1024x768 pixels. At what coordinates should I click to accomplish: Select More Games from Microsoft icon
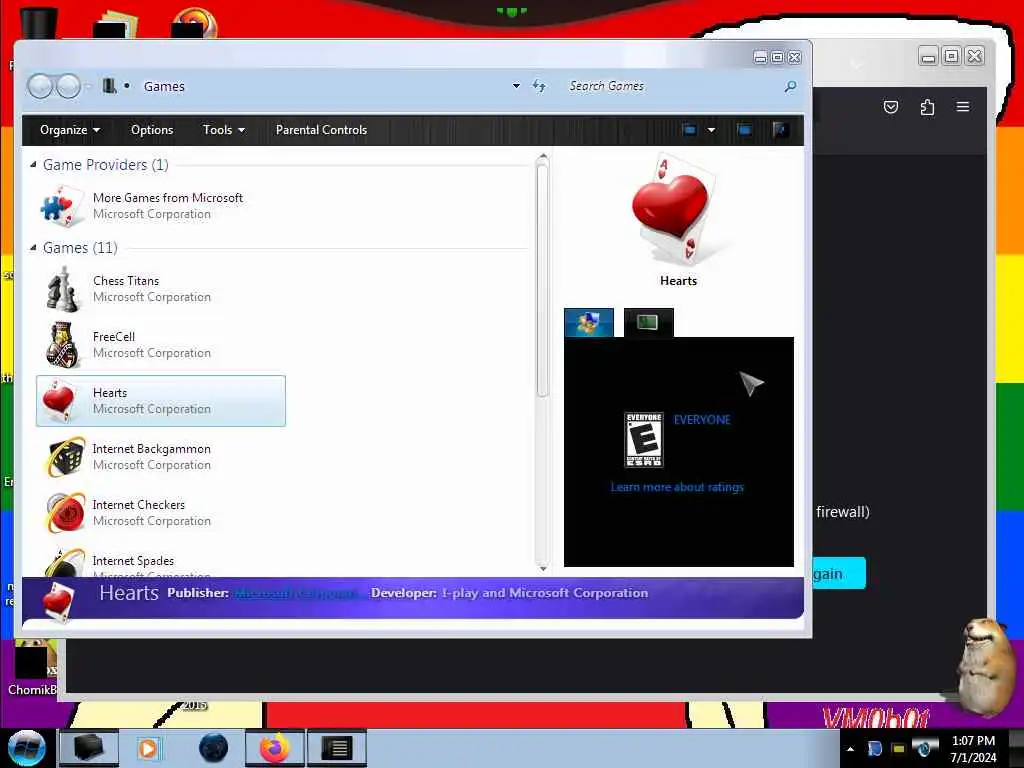pyautogui.click(x=63, y=206)
